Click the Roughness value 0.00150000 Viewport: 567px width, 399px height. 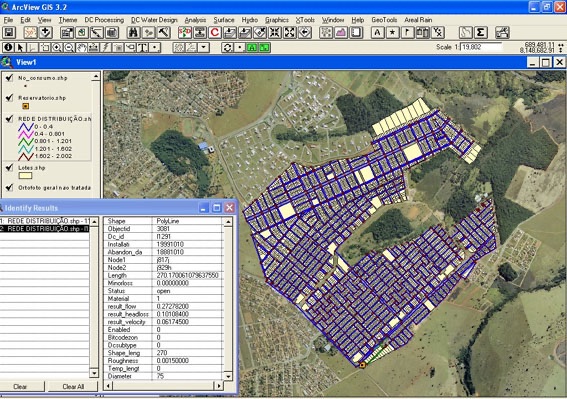173,361
